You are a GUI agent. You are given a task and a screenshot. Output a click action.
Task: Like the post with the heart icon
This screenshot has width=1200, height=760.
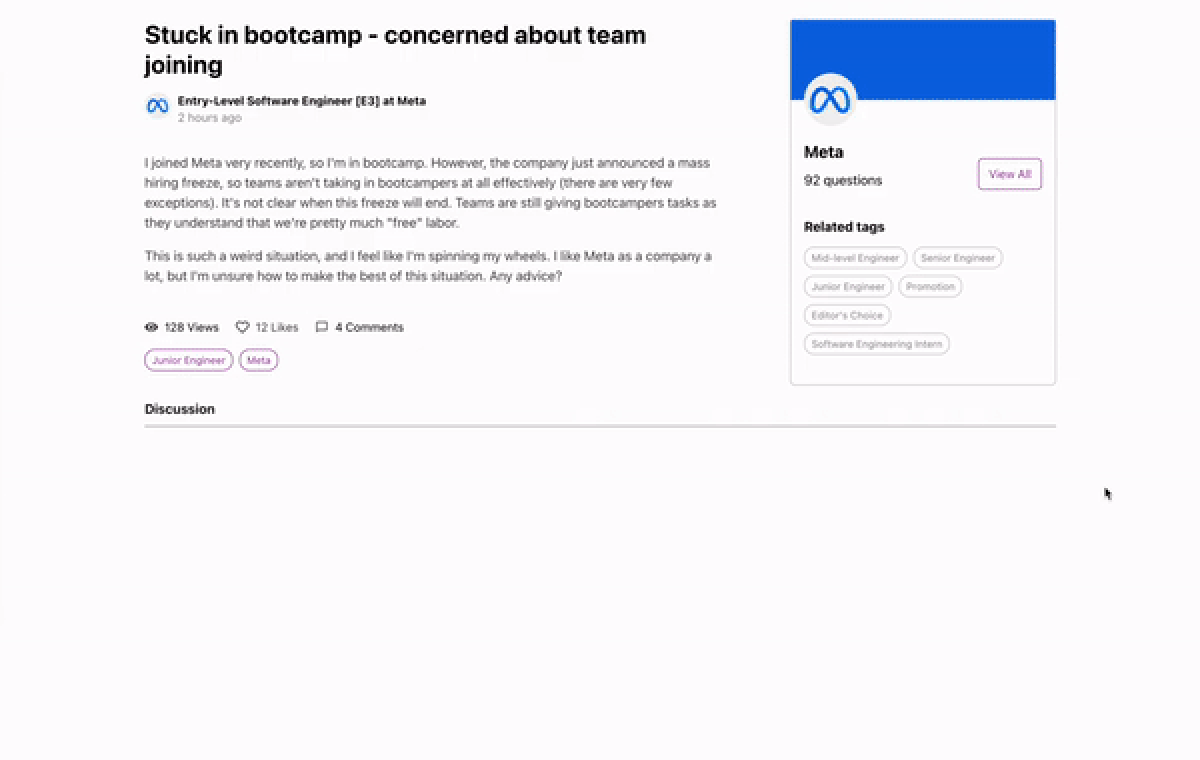(x=242, y=327)
